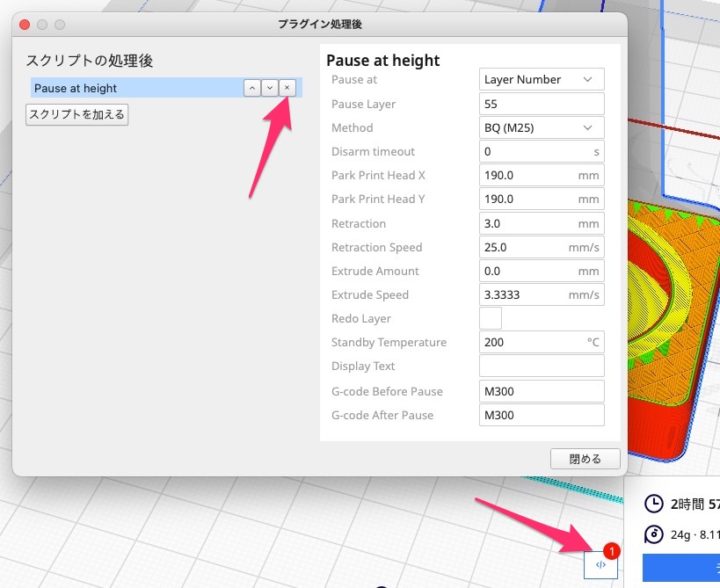Move Pause at height script up
The height and width of the screenshot is (588, 720).
(252, 88)
